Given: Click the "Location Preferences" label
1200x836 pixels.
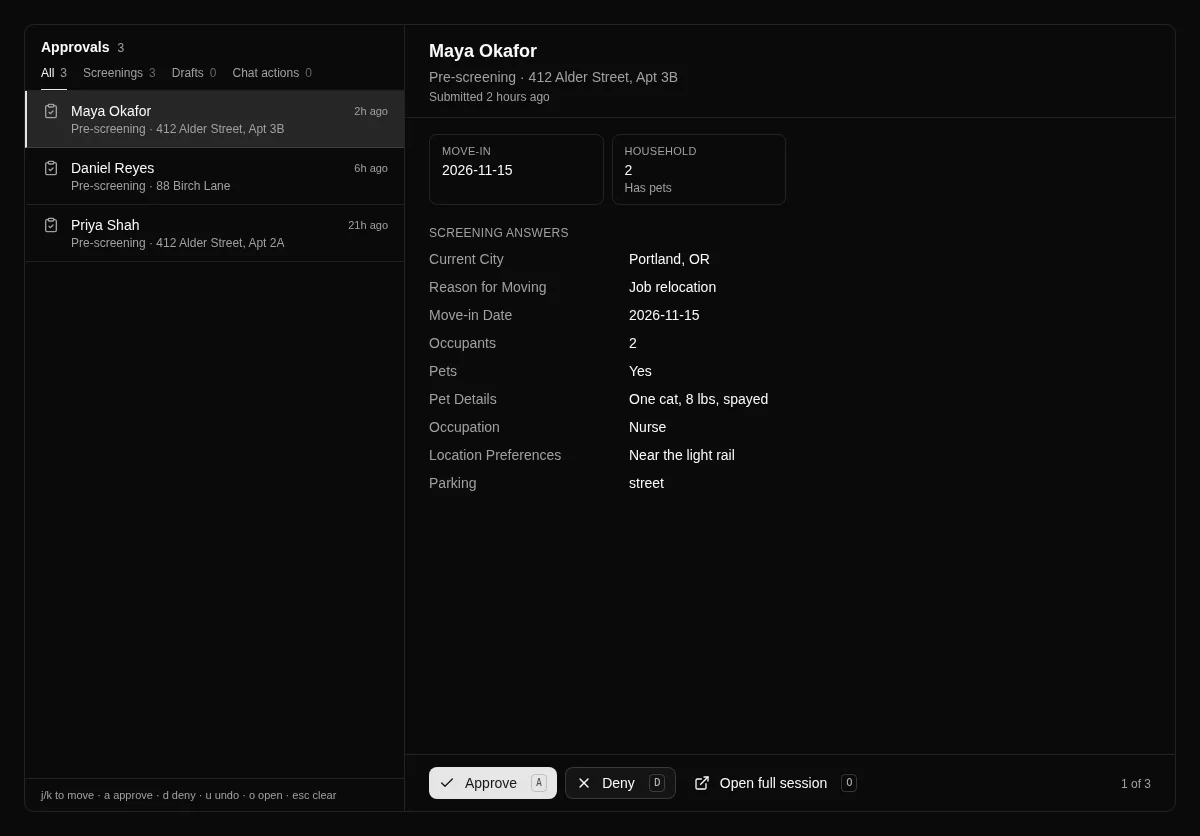Looking at the screenshot, I should [495, 455].
